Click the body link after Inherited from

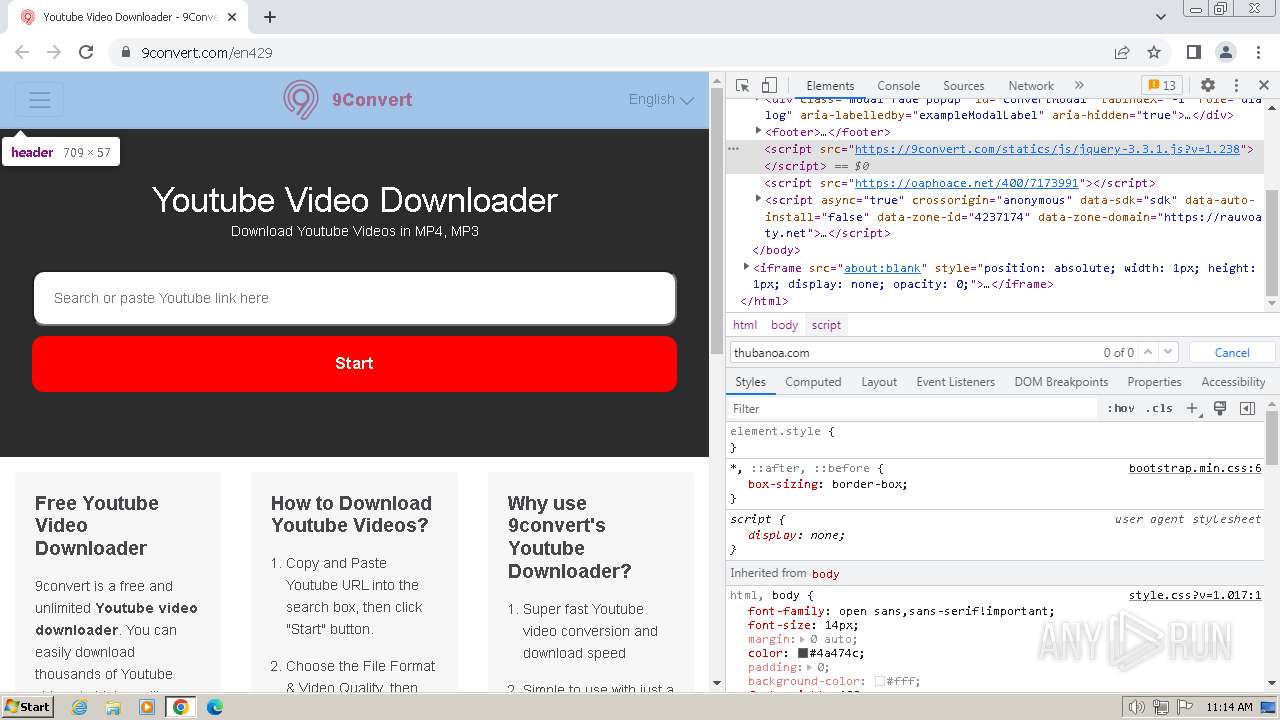click(x=826, y=574)
